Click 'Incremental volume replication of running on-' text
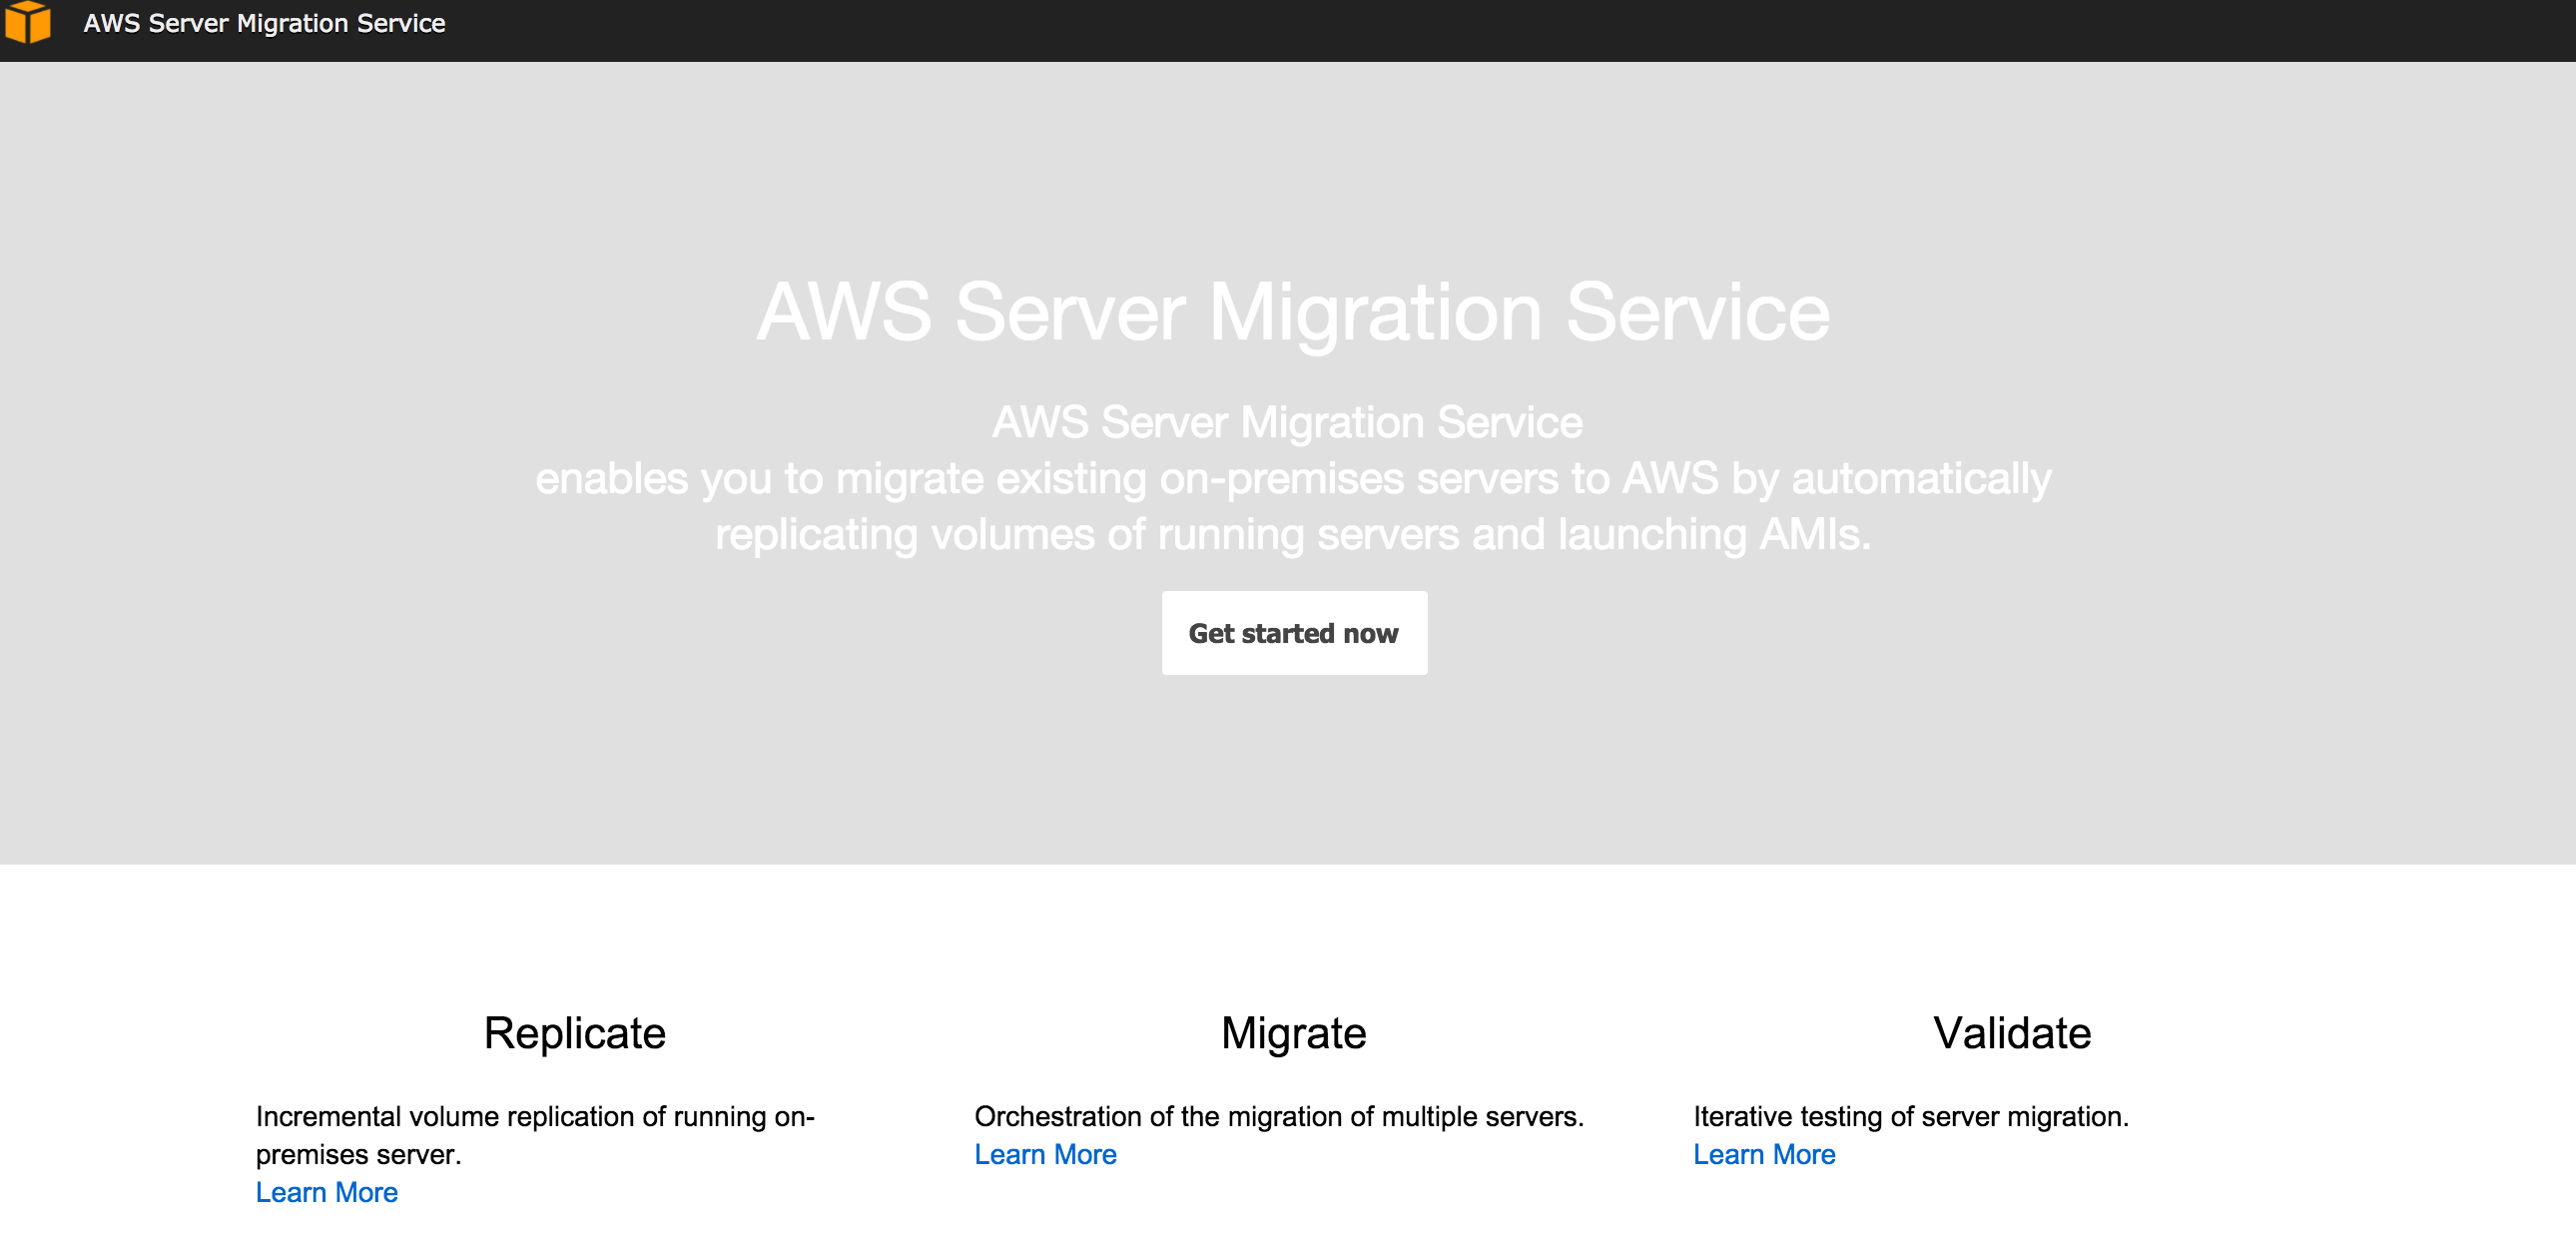The width and height of the screenshot is (2576, 1236). pos(535,1116)
